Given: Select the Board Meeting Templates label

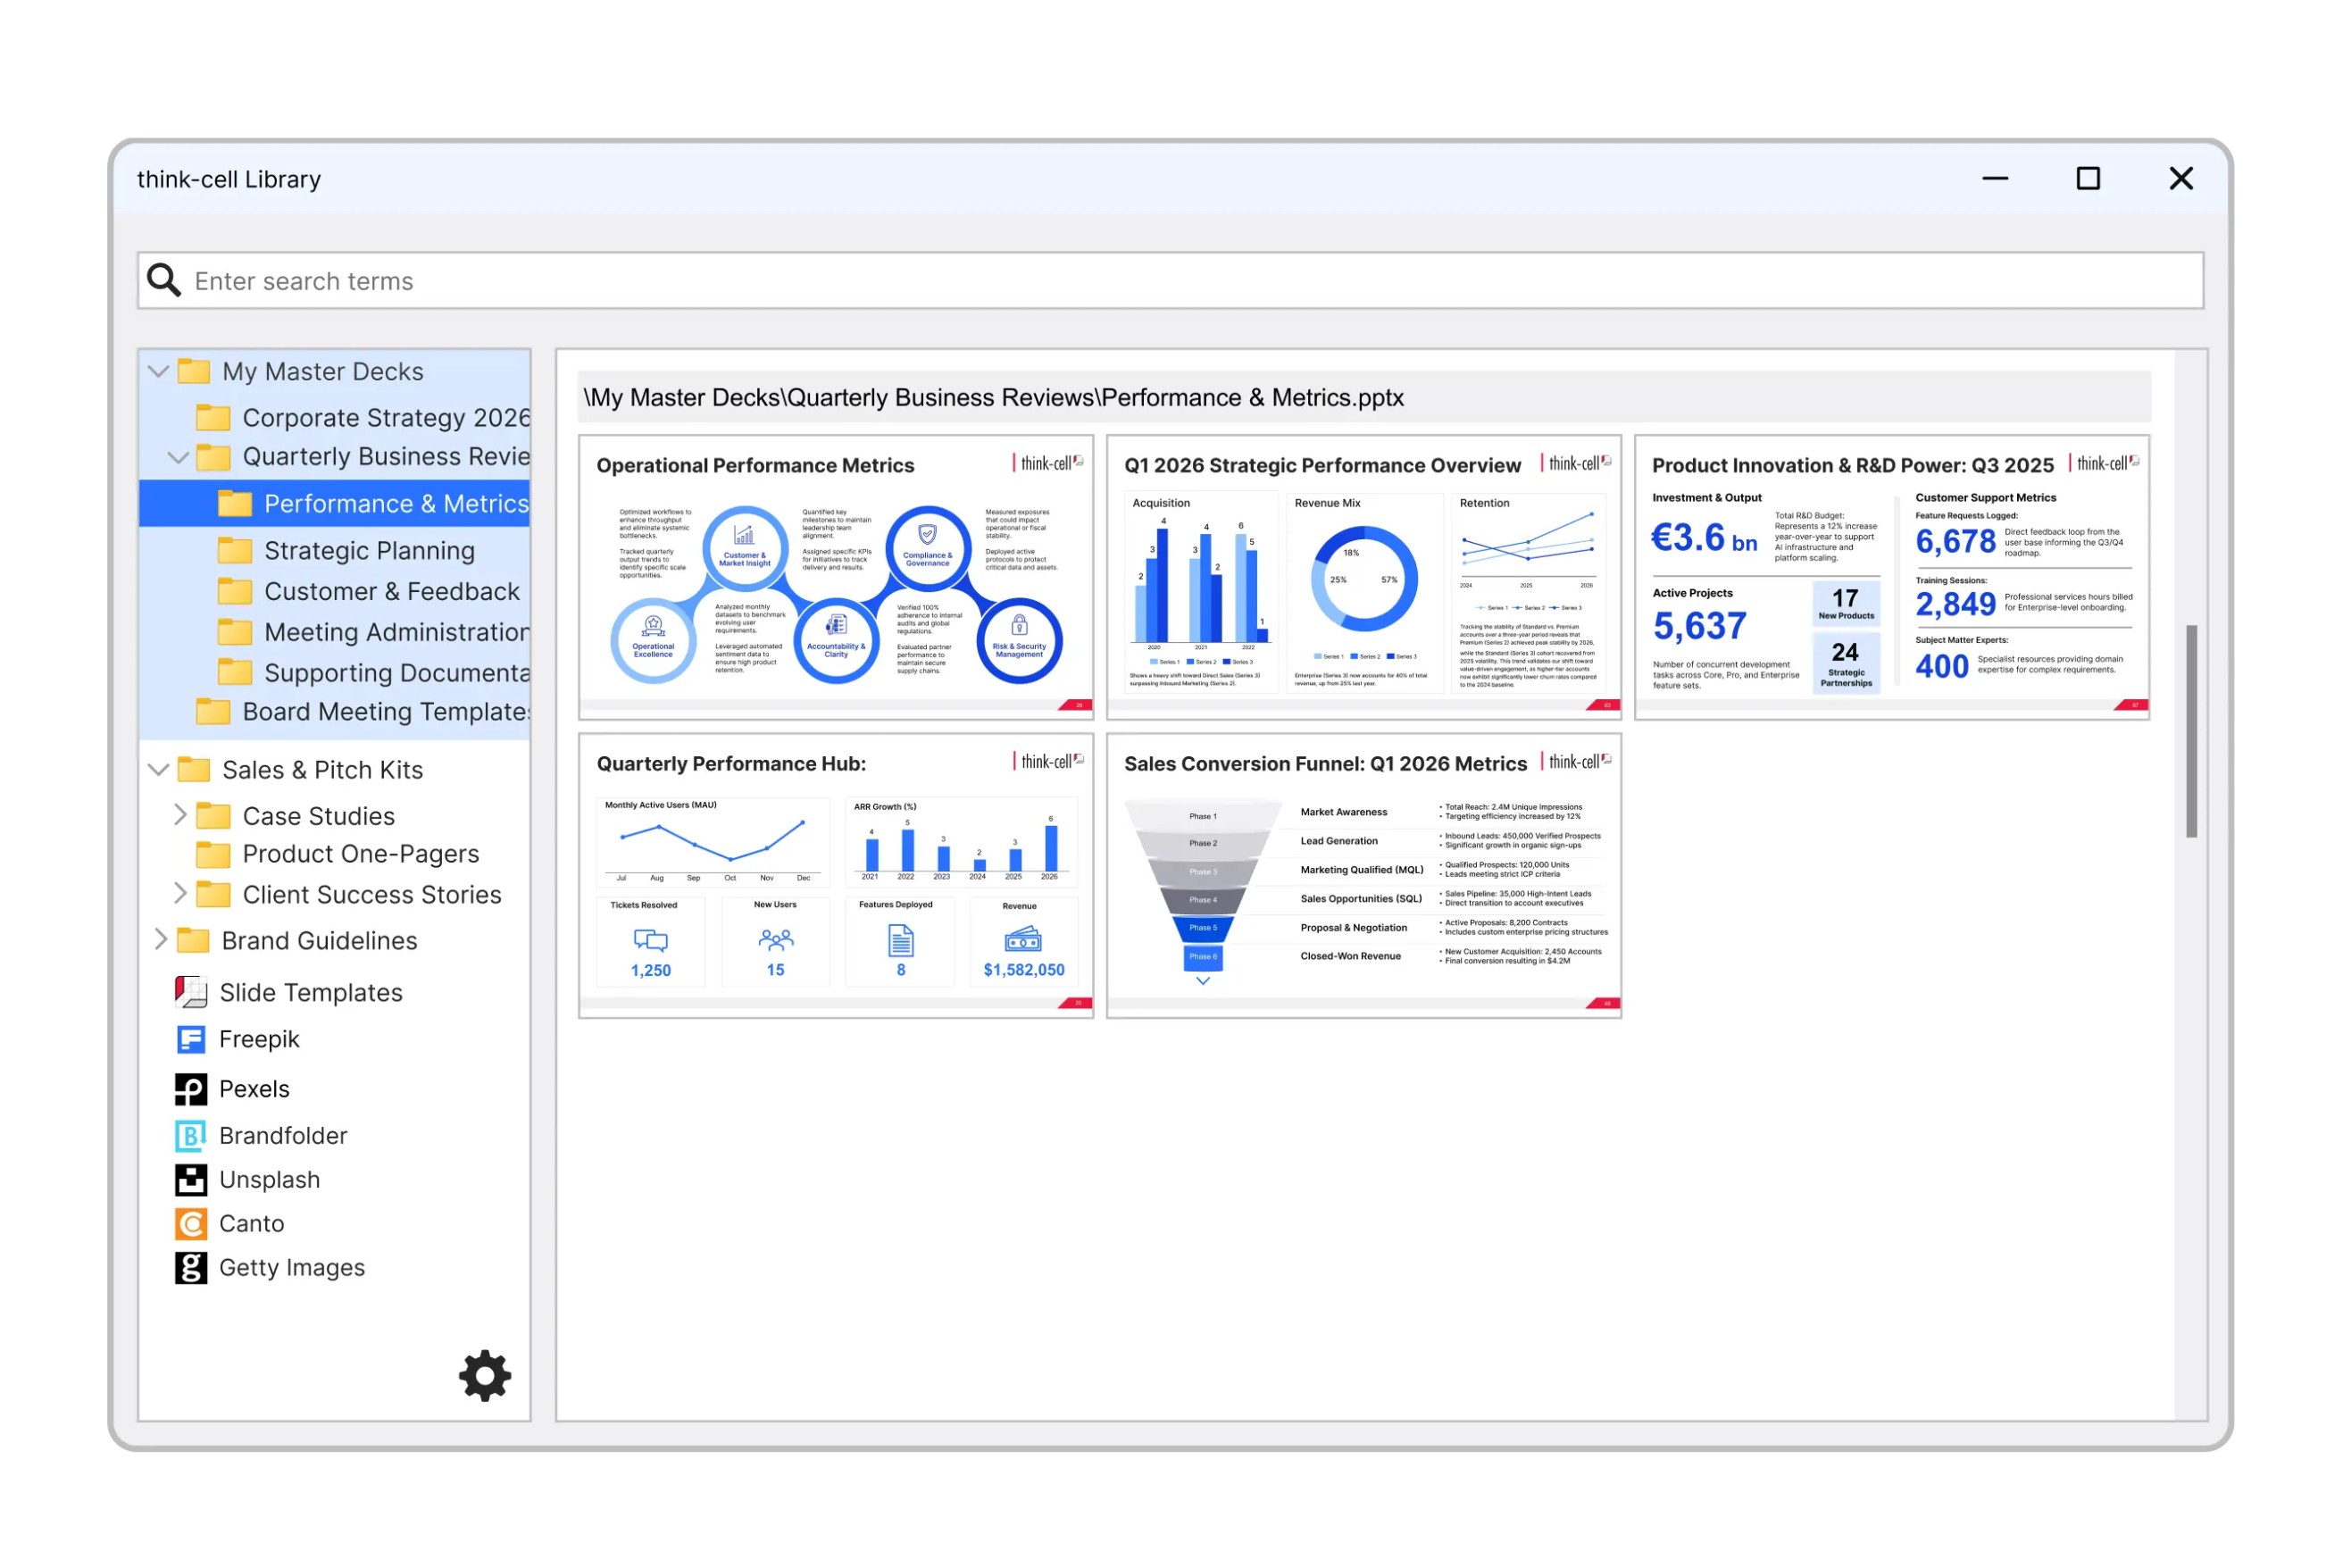Looking at the screenshot, I should coord(386,711).
